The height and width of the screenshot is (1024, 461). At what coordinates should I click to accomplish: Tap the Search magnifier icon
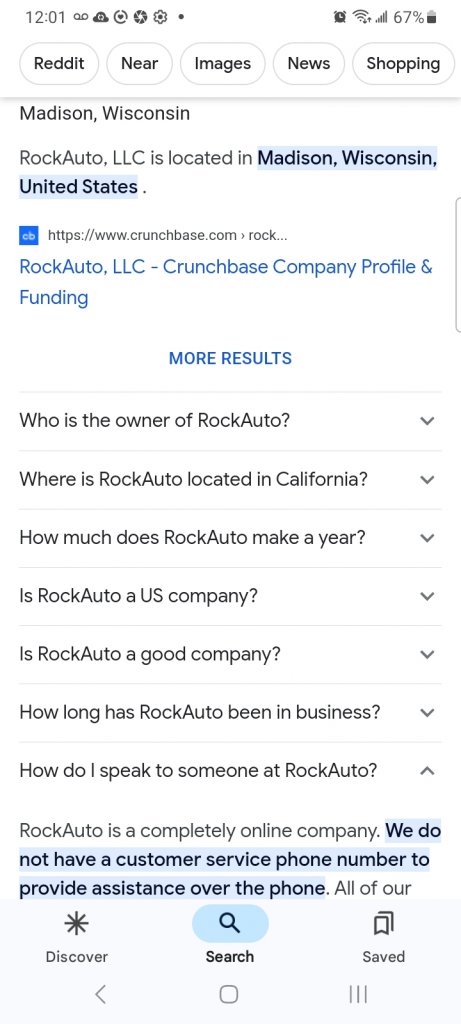pos(230,923)
